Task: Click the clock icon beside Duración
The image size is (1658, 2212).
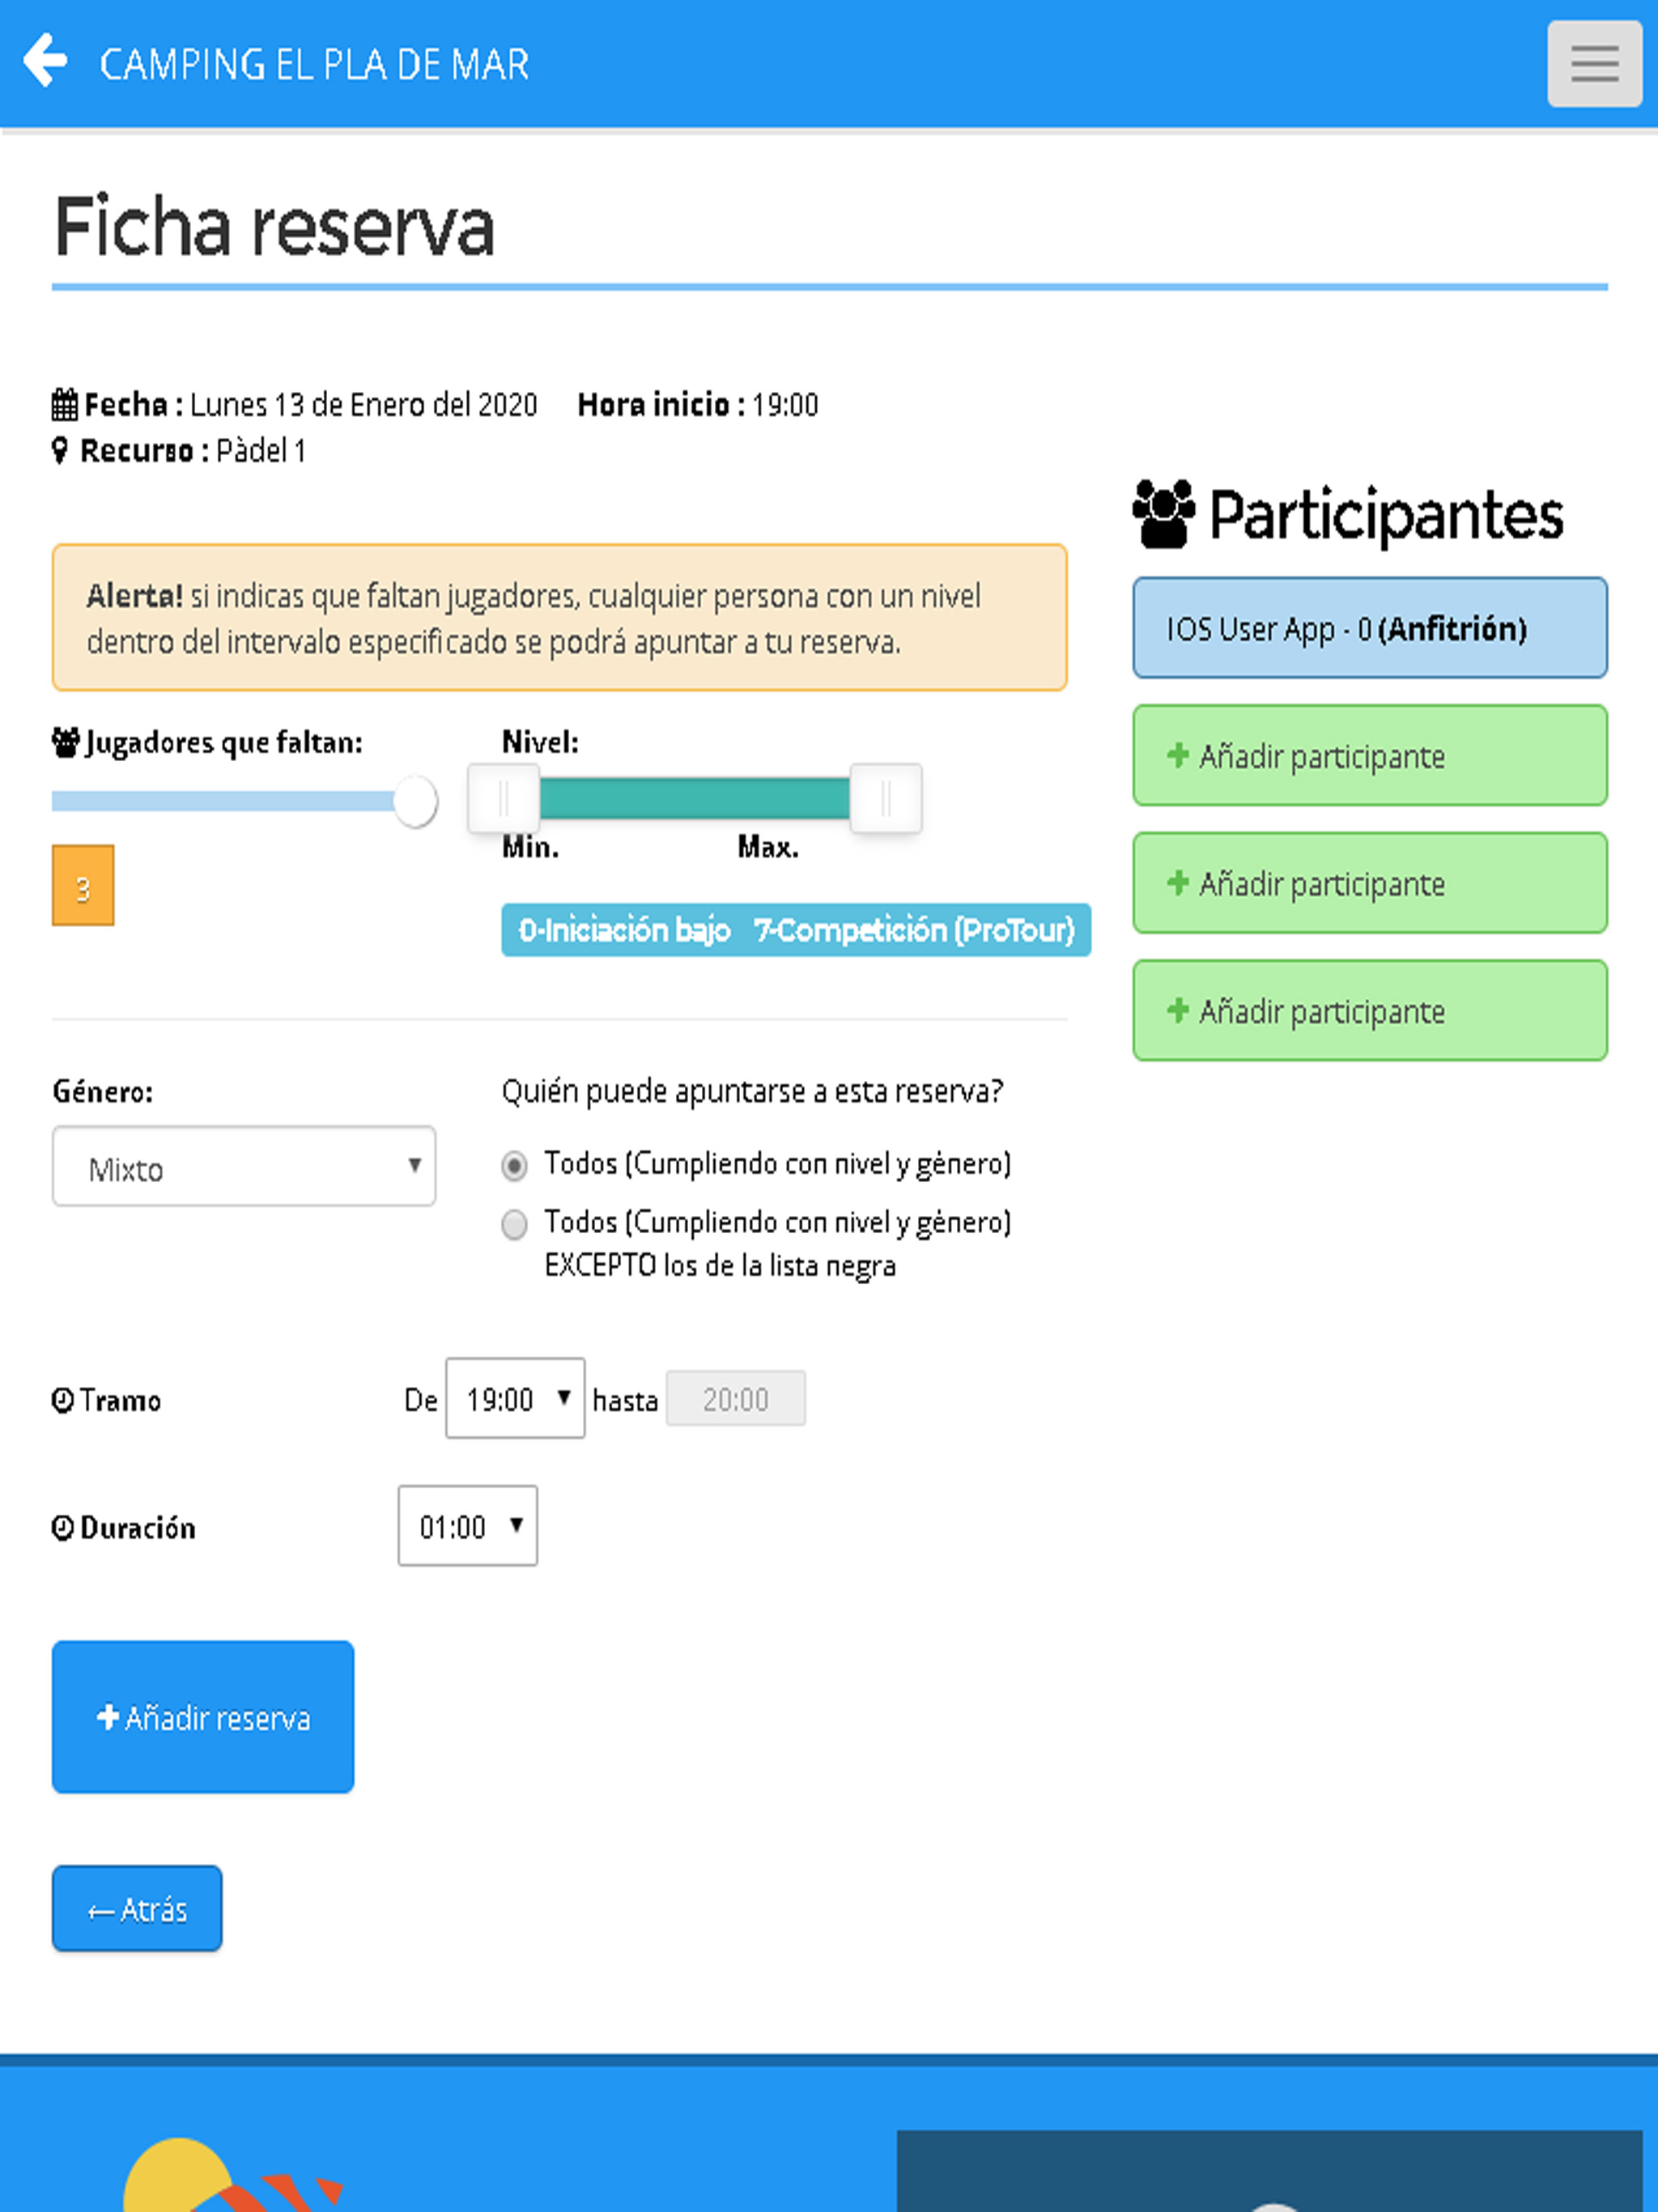Action: (x=63, y=1528)
